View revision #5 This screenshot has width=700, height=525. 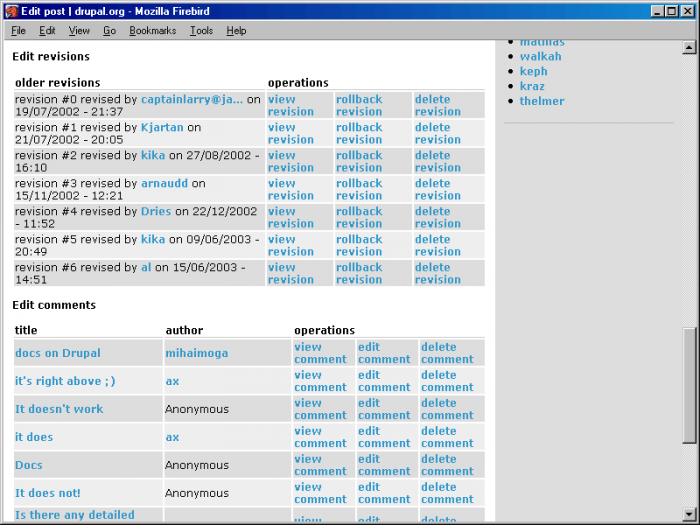(x=291, y=246)
